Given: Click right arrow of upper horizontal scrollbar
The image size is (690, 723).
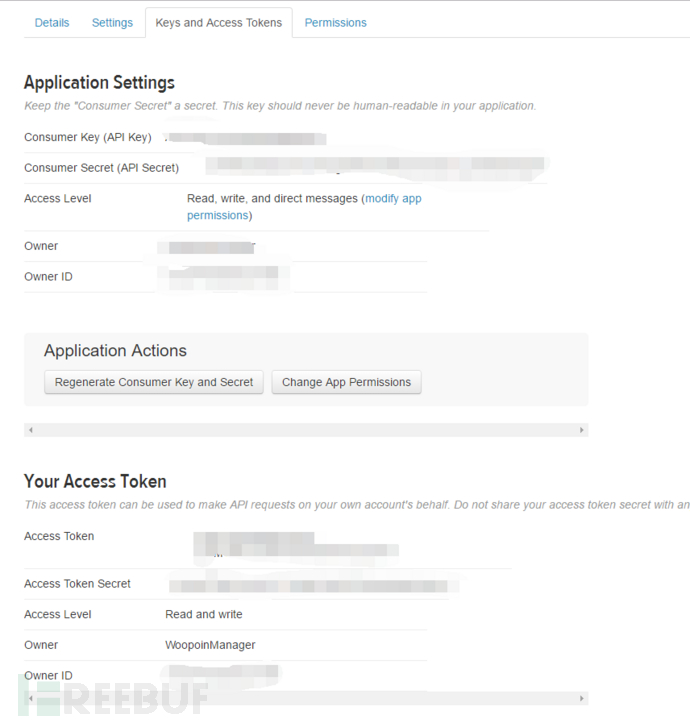Looking at the screenshot, I should 581,430.
